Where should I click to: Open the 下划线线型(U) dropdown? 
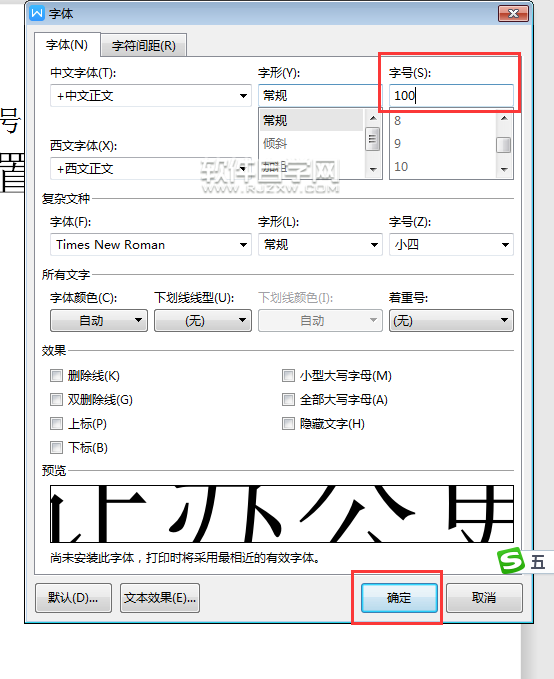point(203,320)
